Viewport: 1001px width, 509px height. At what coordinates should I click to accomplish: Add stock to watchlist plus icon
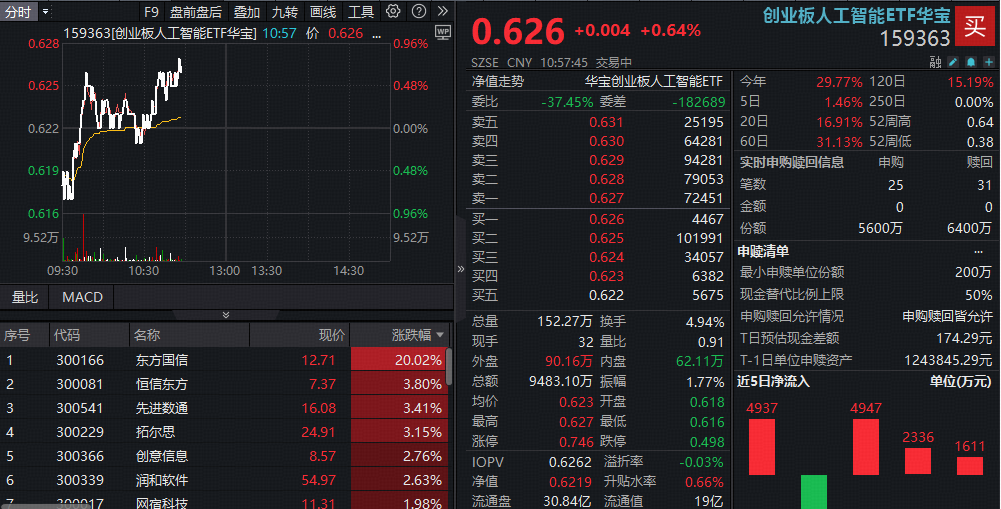point(989,62)
